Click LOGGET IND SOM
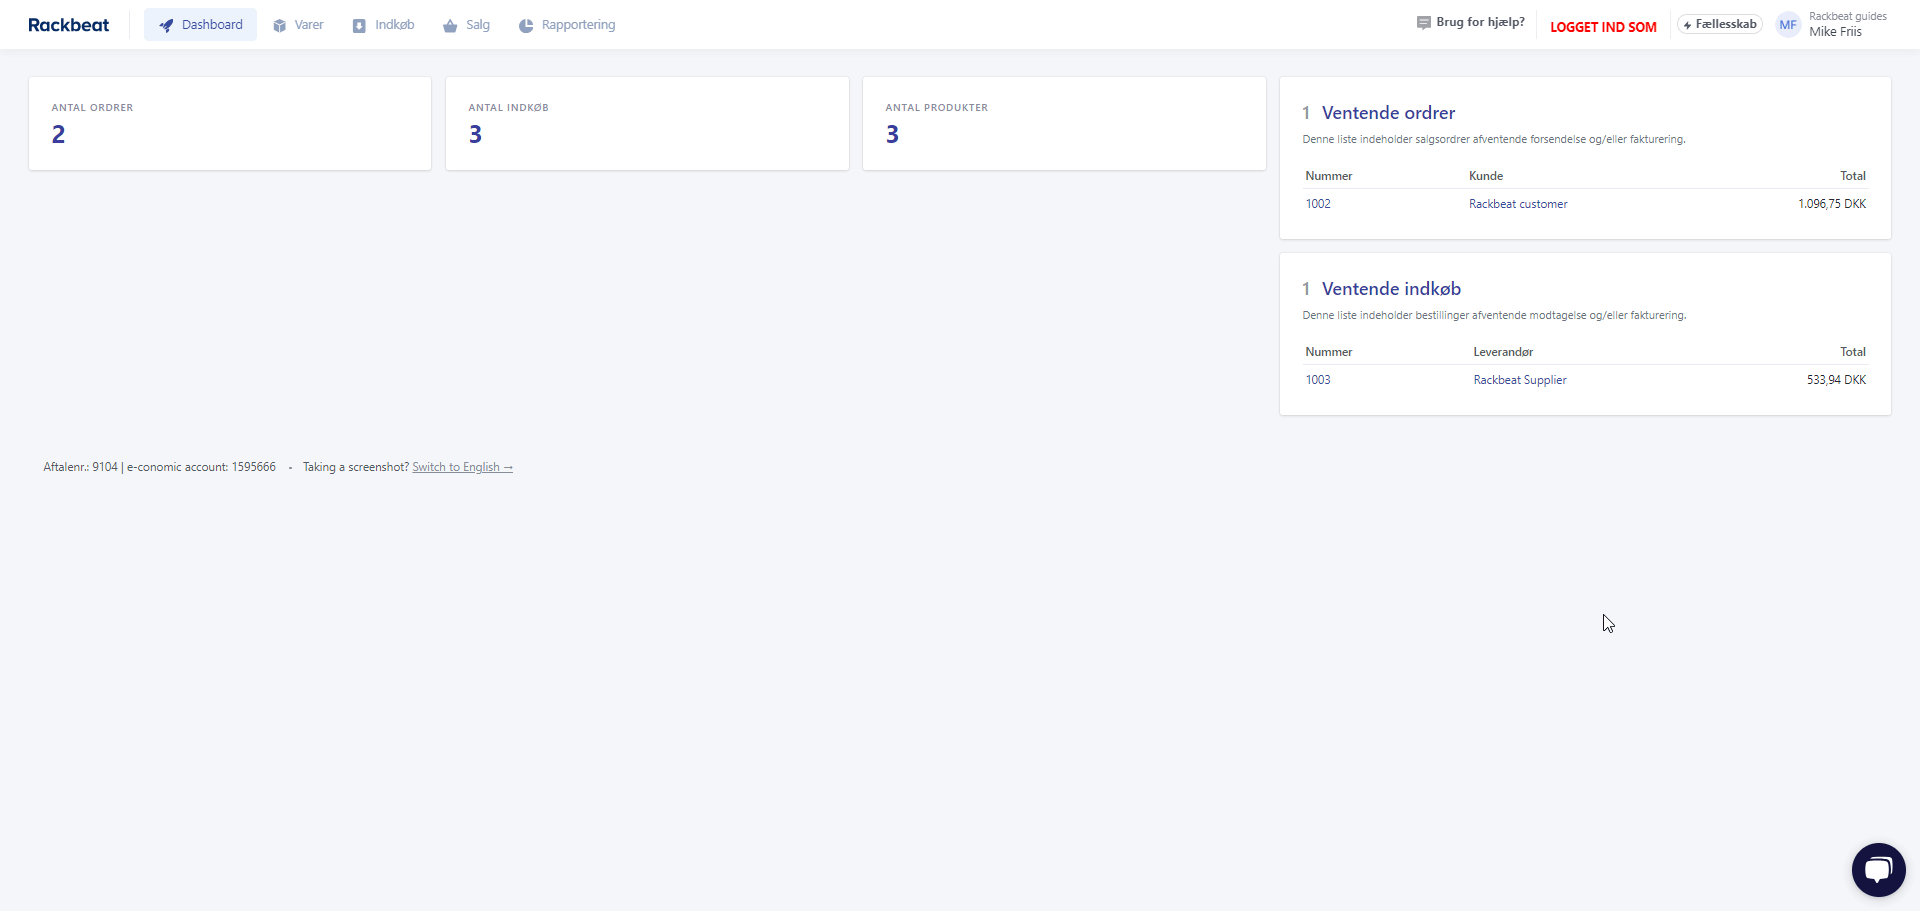 1603,27
